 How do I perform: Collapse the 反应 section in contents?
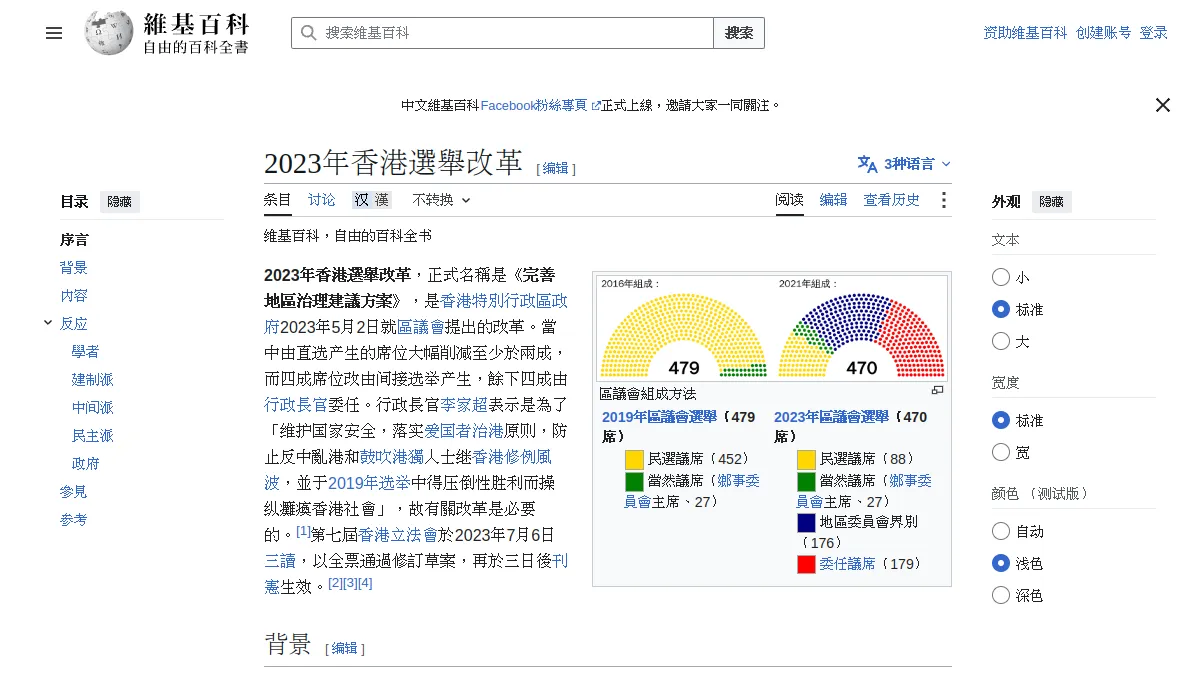point(48,323)
